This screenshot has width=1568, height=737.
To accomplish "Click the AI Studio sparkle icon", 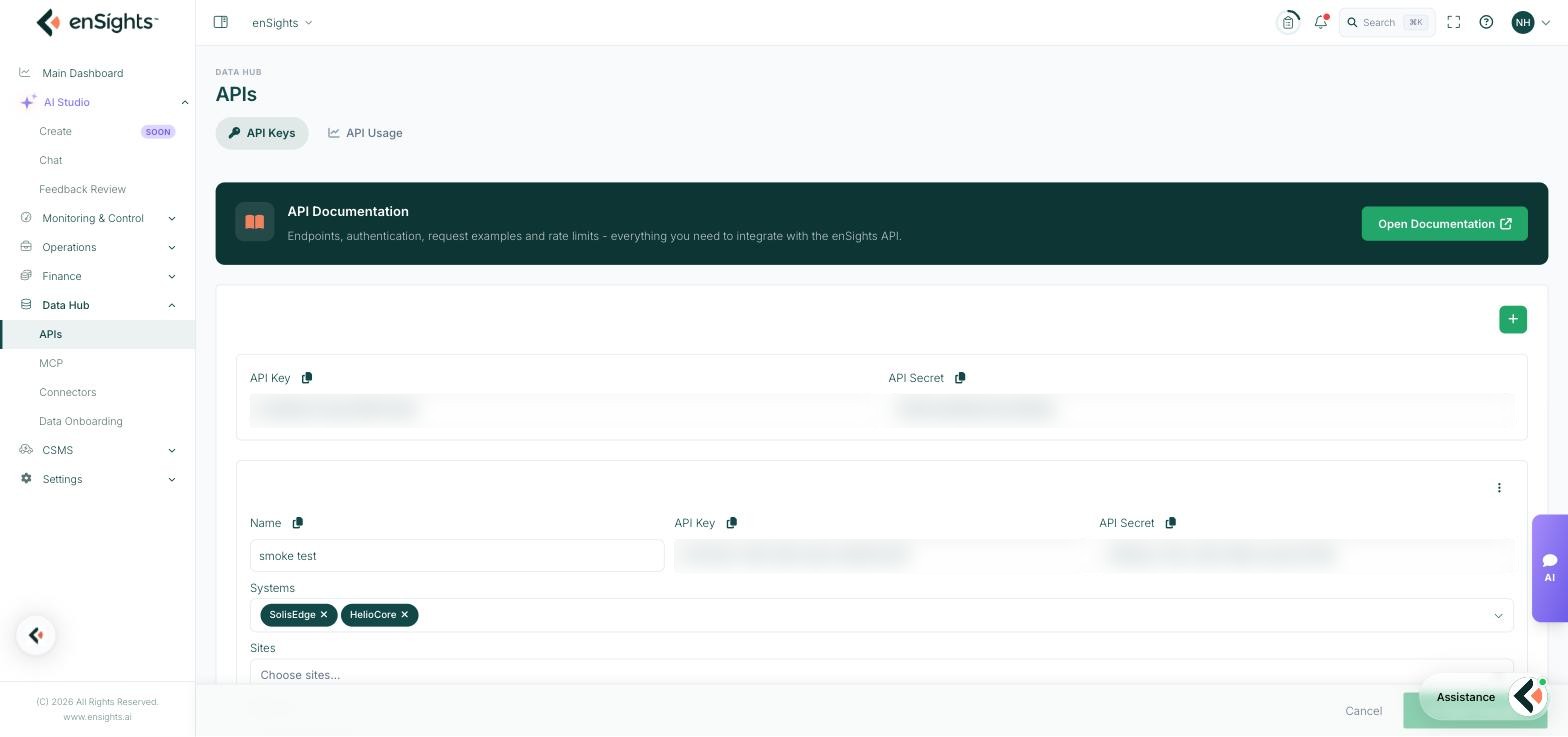I will pyautogui.click(x=28, y=102).
